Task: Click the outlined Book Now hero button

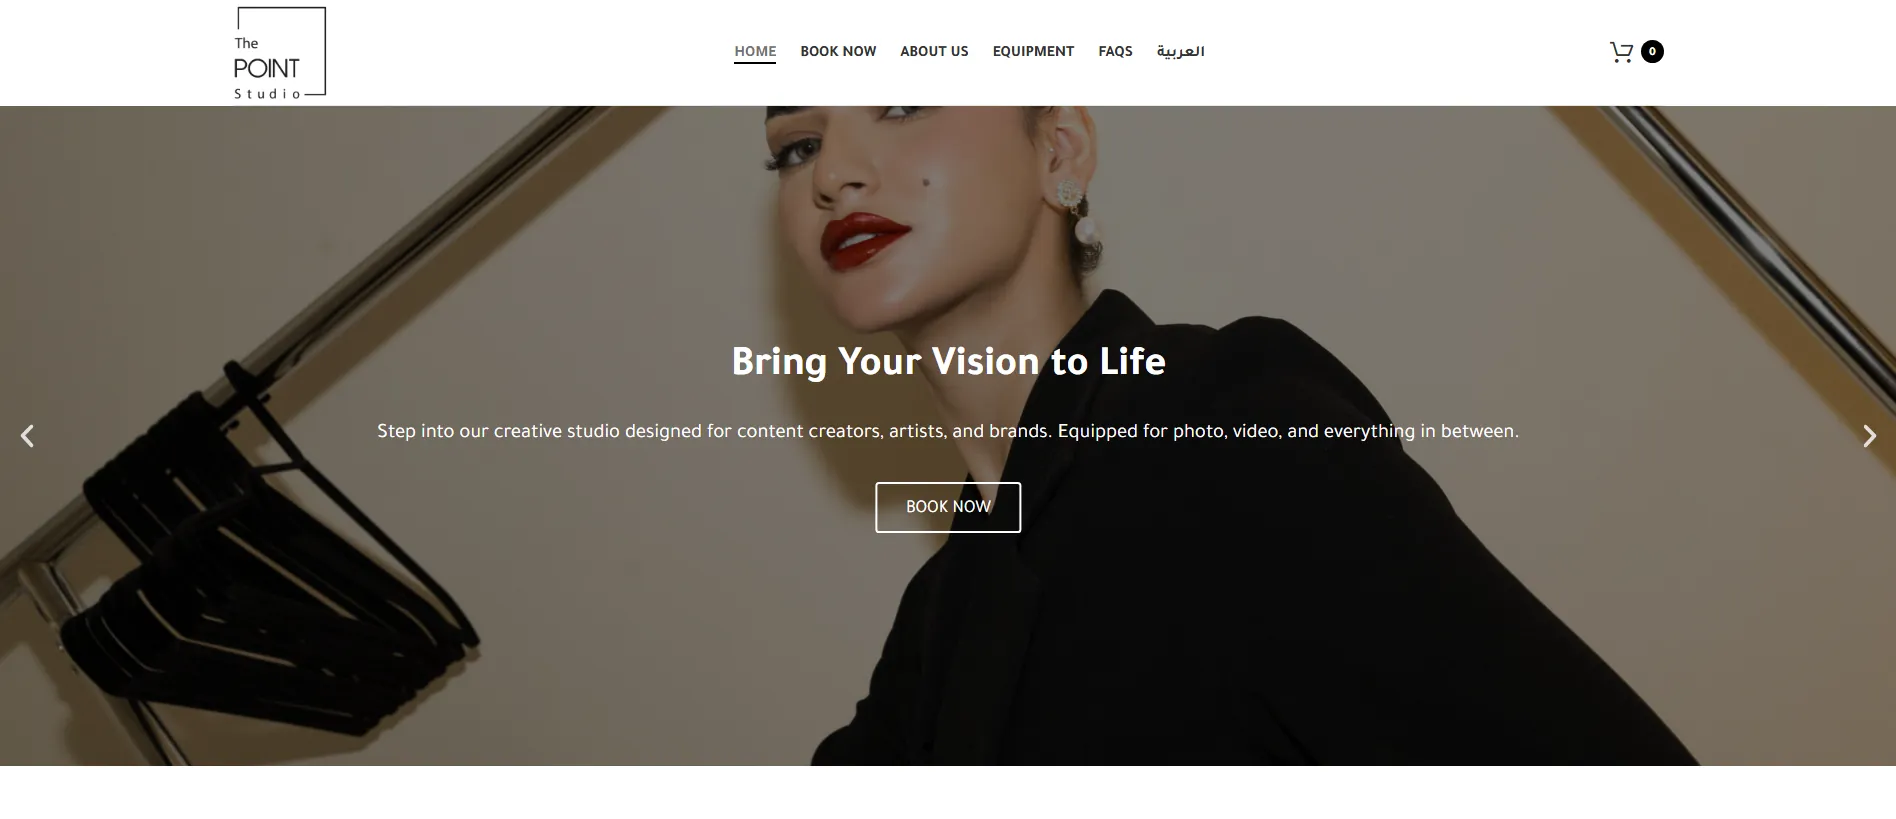Action: click(948, 507)
